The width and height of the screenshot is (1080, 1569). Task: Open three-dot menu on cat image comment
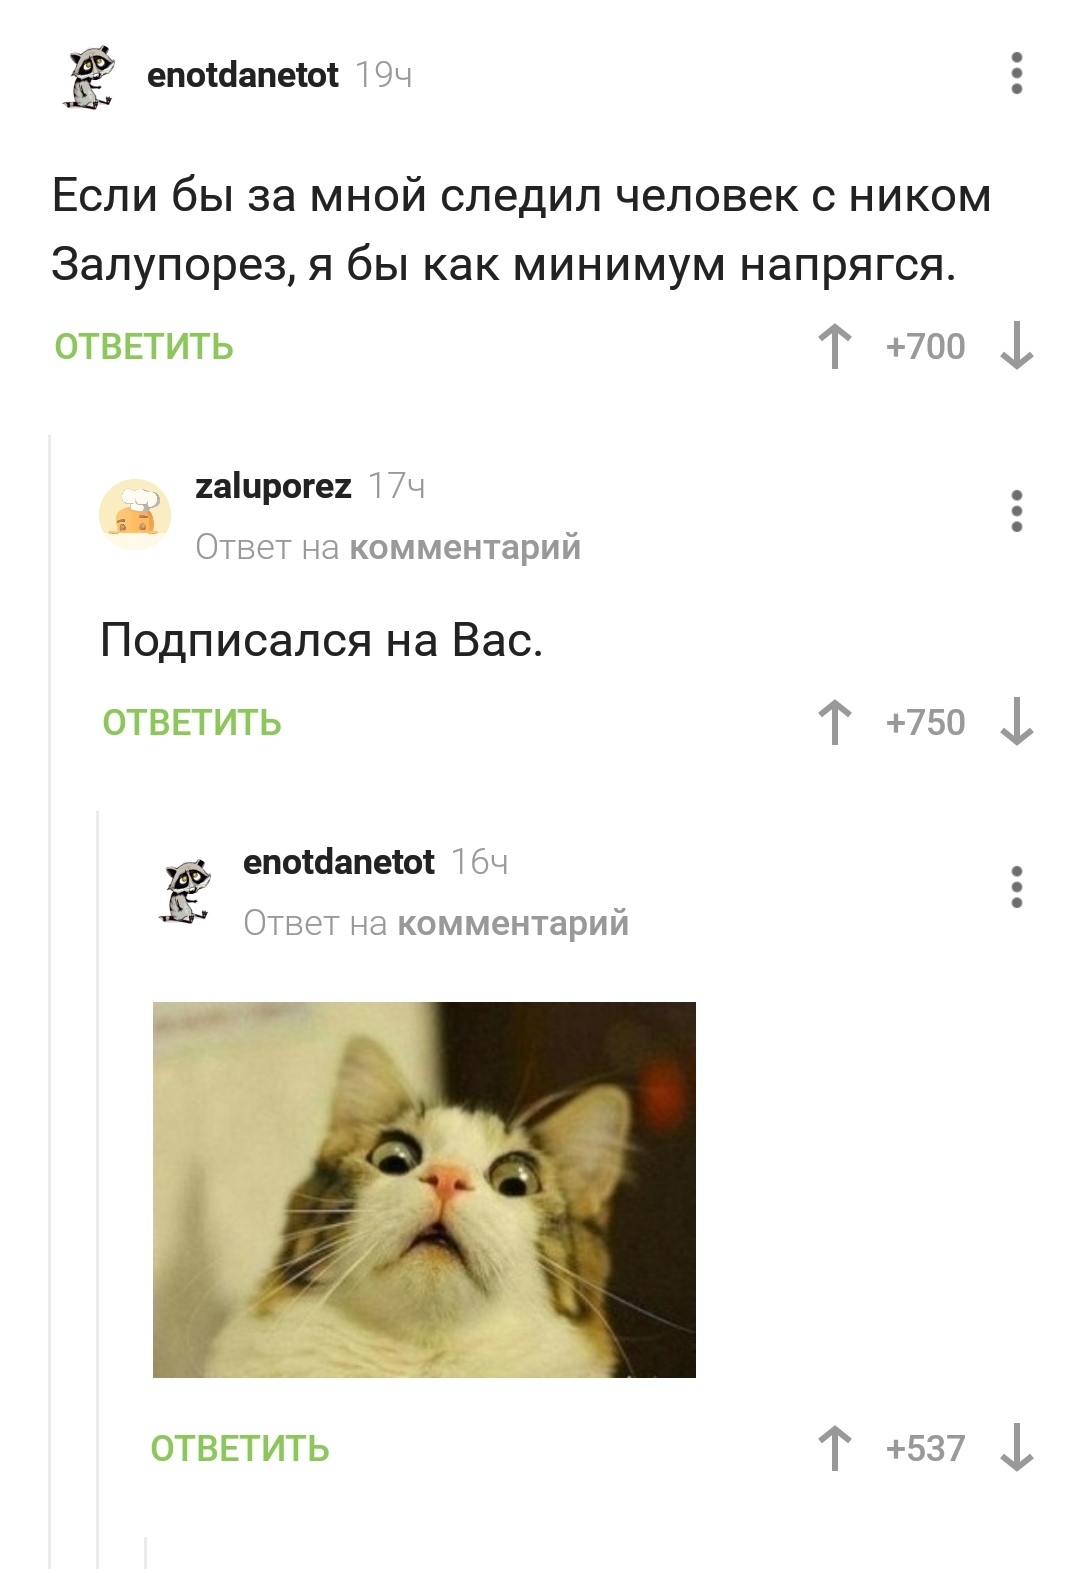[1016, 886]
